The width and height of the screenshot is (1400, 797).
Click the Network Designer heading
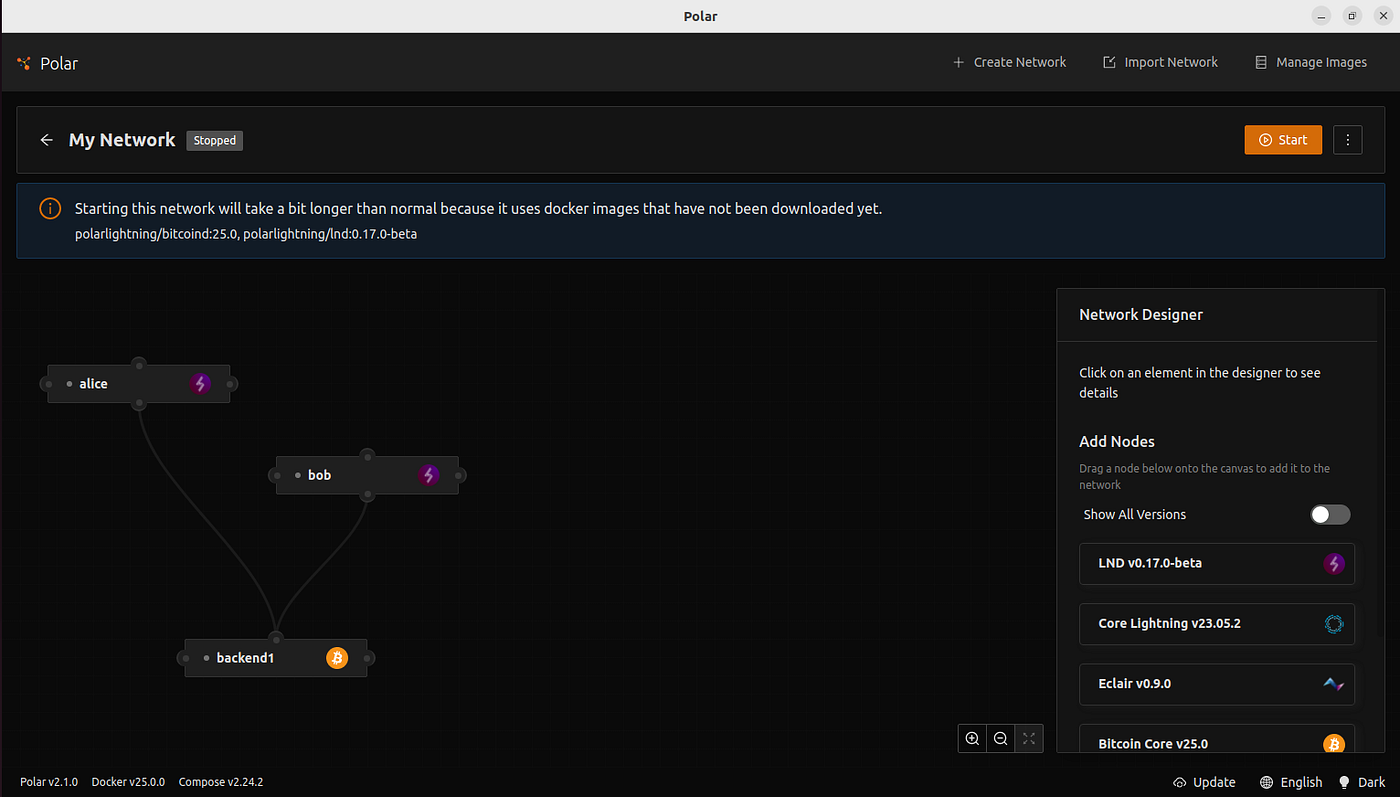coord(1141,314)
